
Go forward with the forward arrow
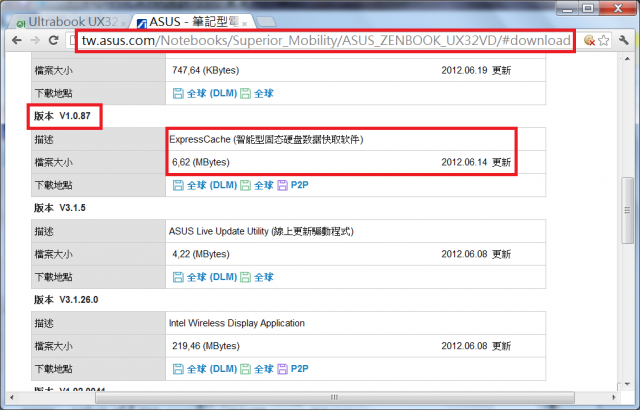[35, 40]
